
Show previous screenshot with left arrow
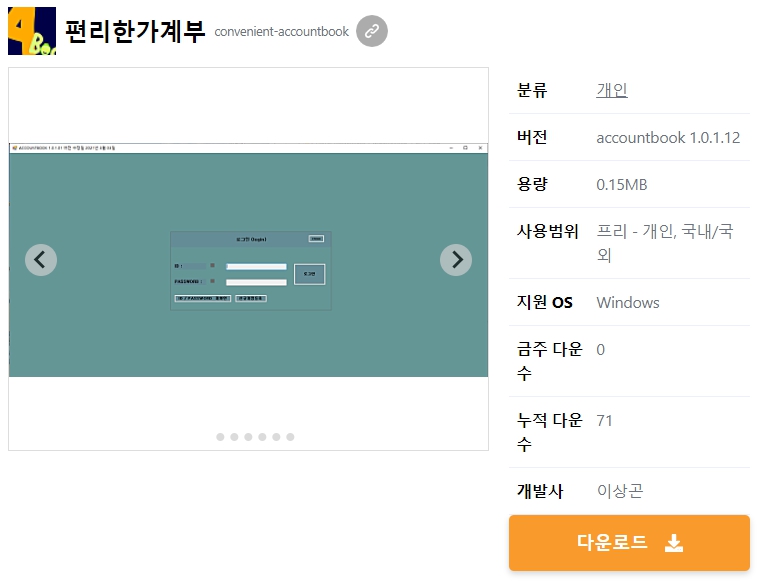click(x=41, y=260)
